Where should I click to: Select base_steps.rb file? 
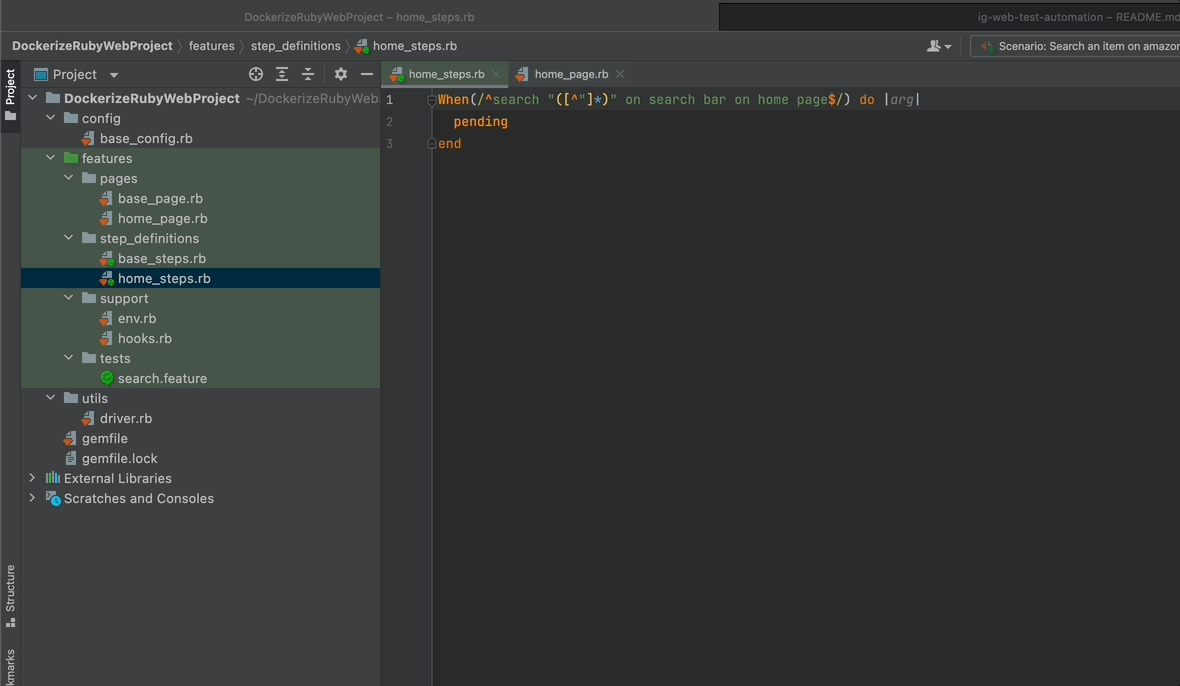click(x=161, y=258)
